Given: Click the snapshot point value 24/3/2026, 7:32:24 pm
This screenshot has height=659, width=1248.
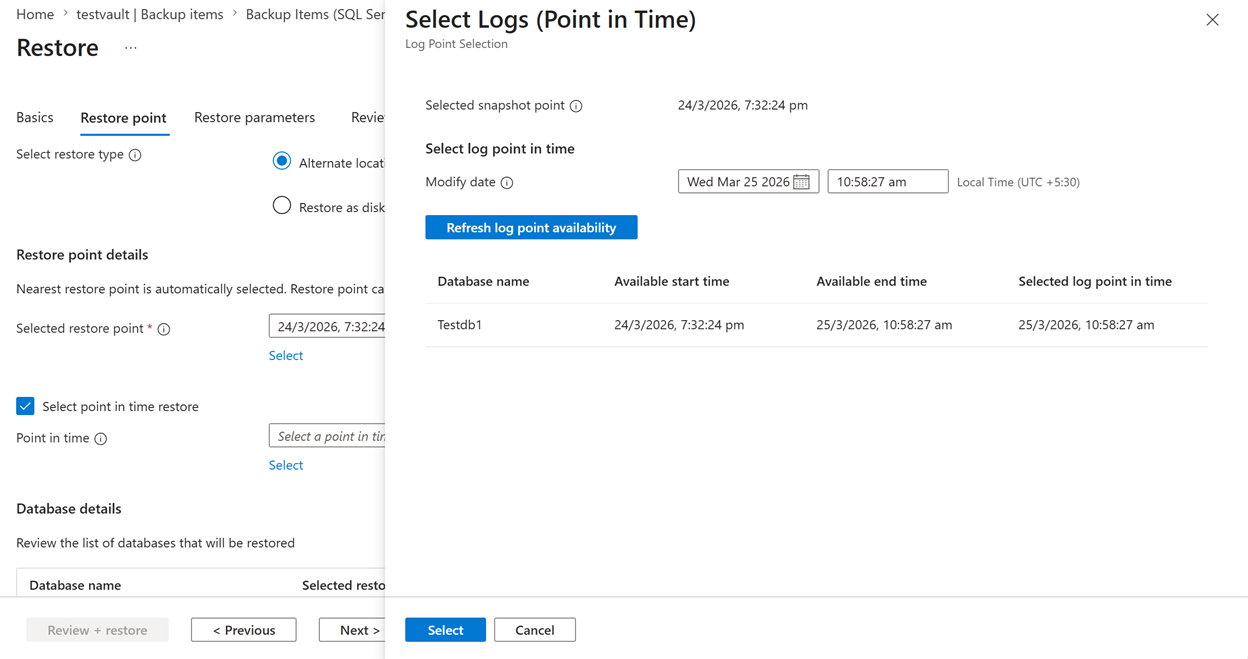Looking at the screenshot, I should pos(743,105).
